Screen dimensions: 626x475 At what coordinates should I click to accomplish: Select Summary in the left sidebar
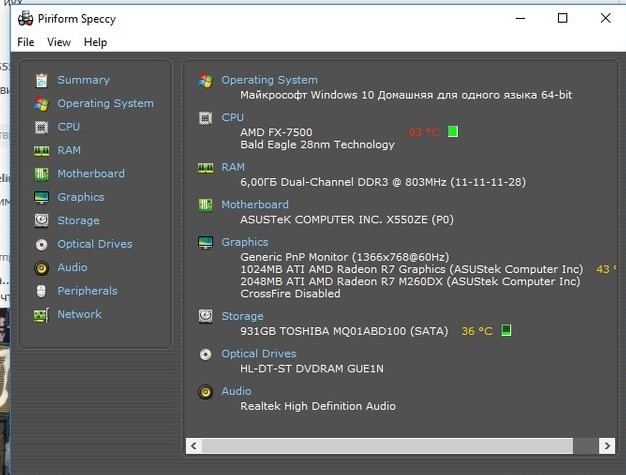pos(83,80)
